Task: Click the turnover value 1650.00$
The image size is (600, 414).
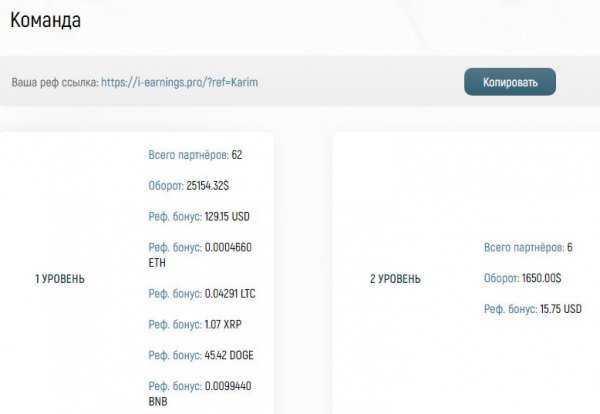Action: tap(541, 278)
